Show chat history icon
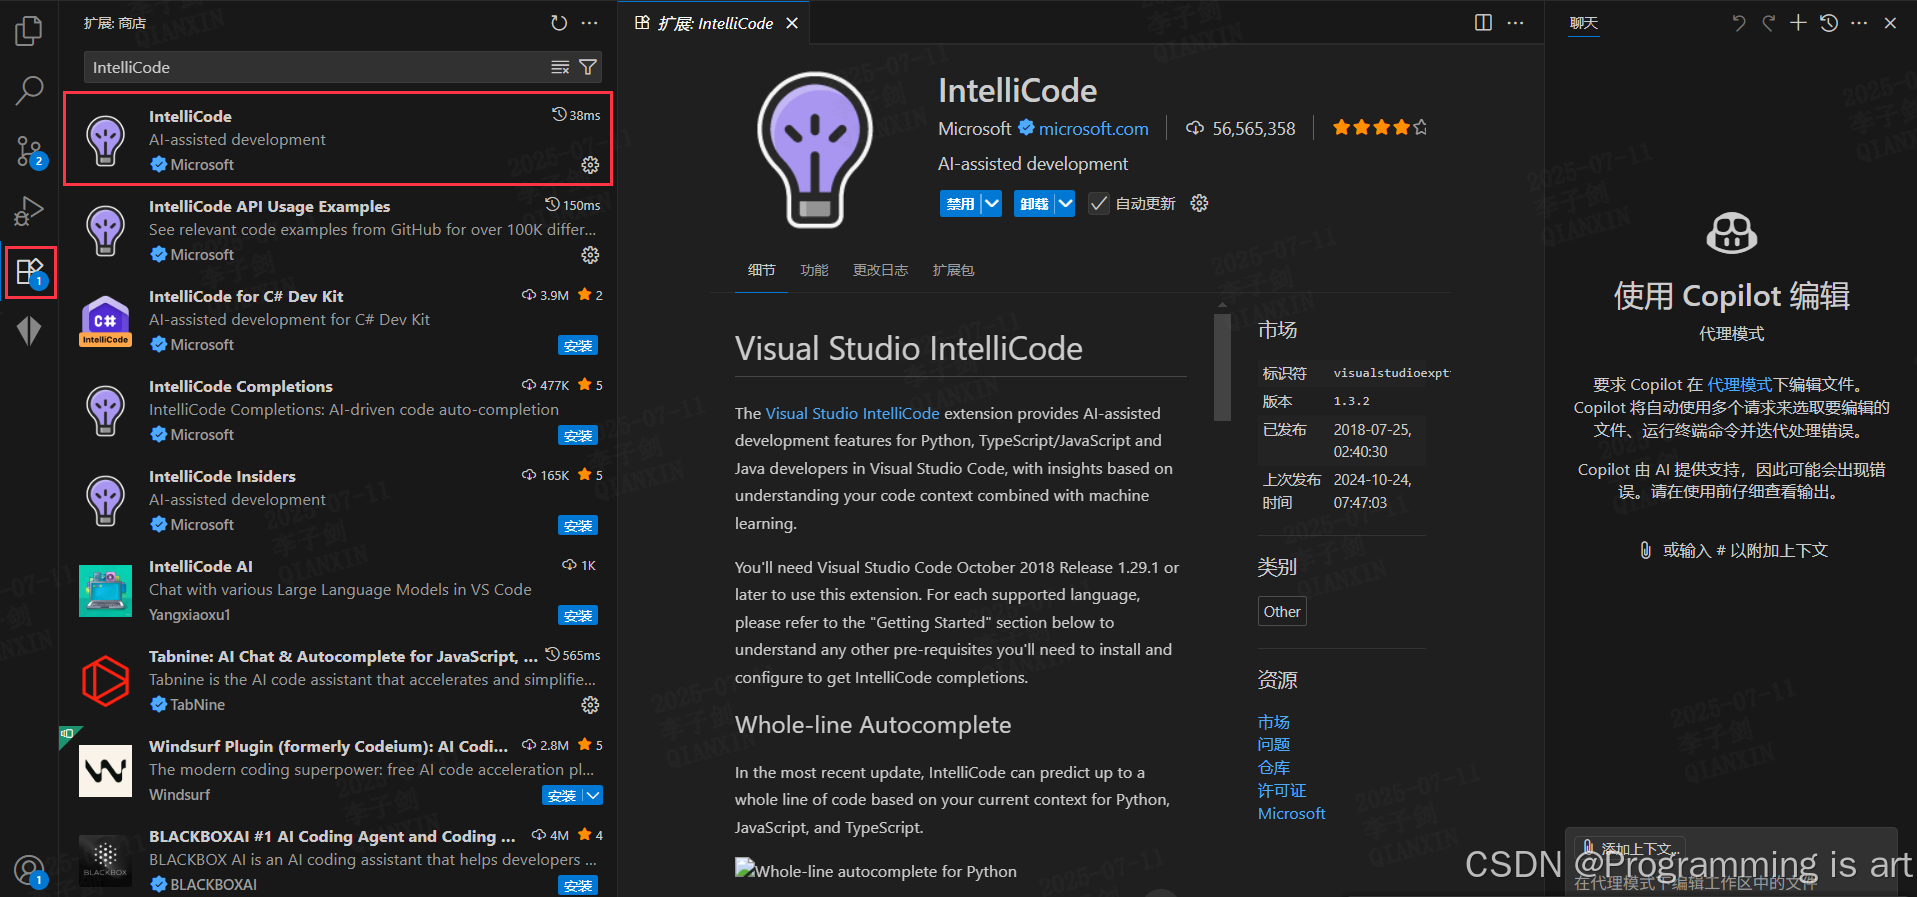1917x897 pixels. click(1829, 23)
